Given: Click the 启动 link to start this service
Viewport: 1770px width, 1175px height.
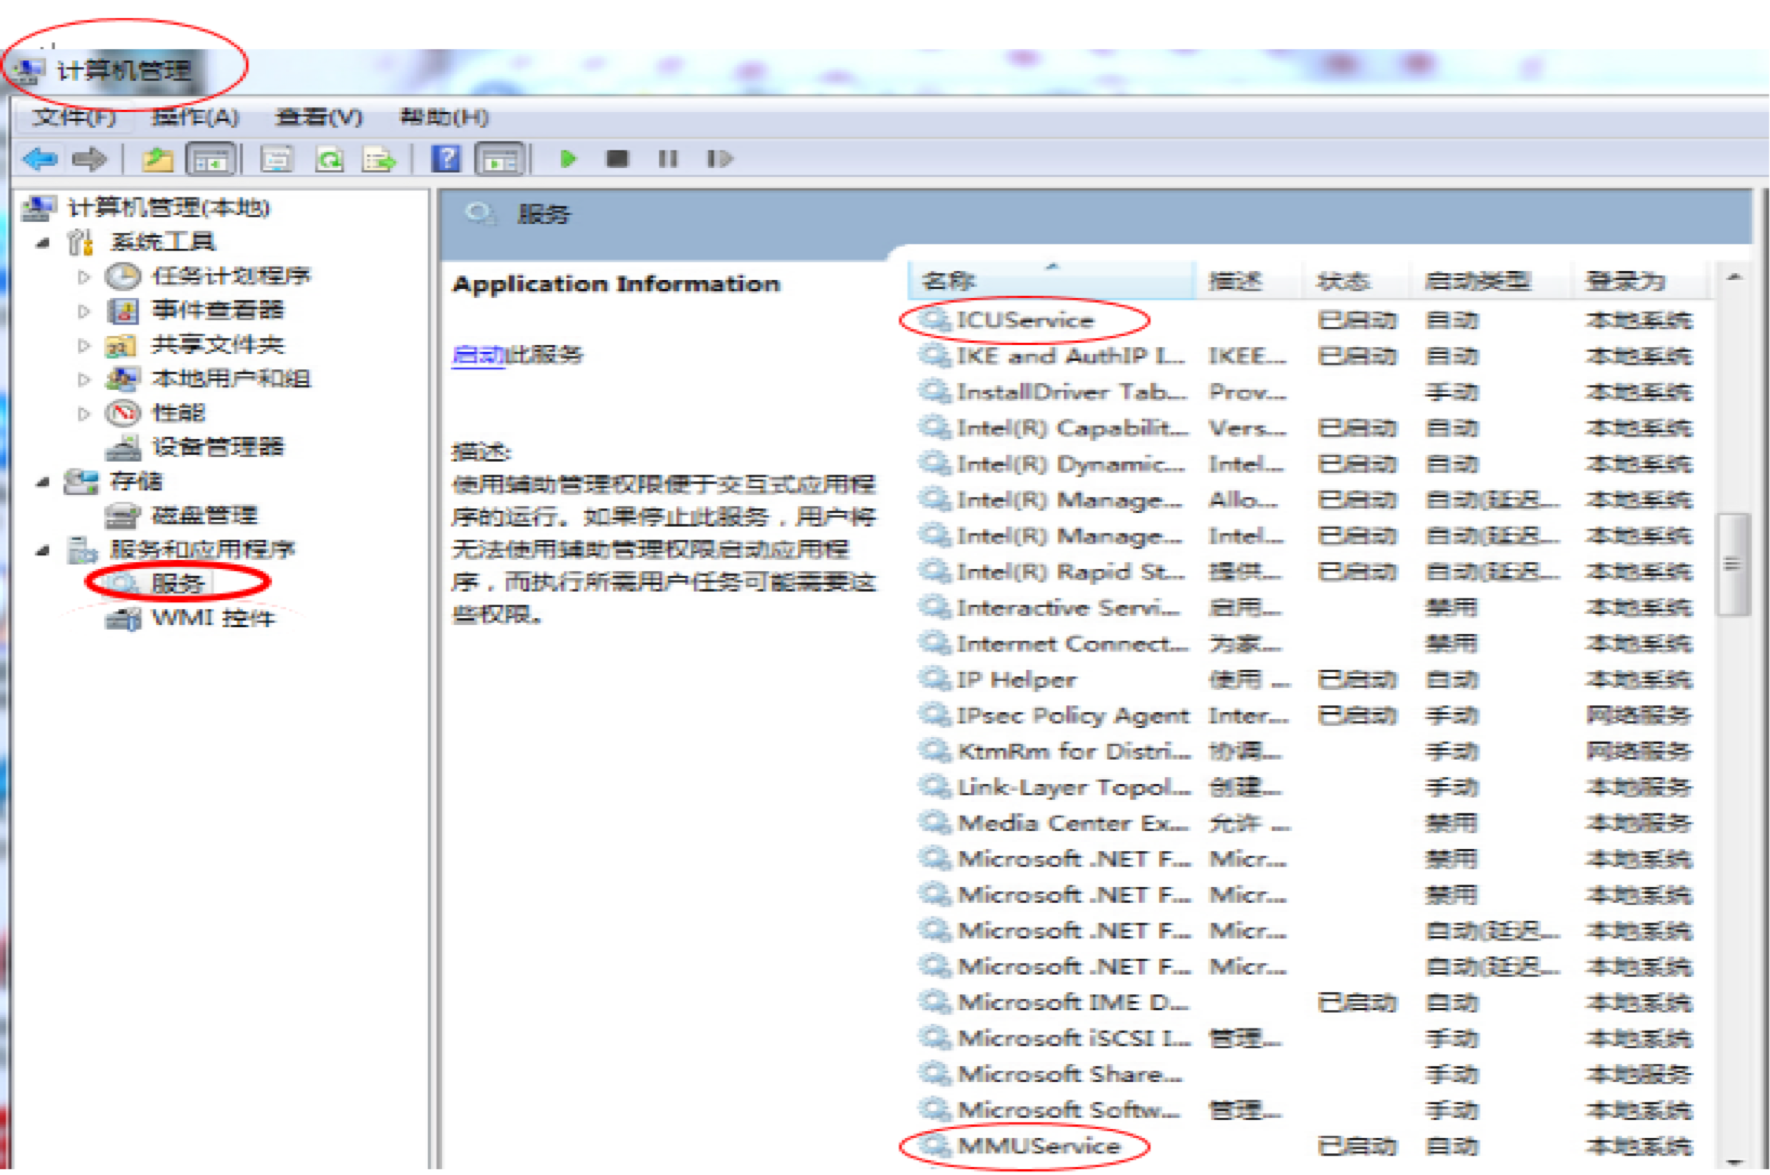Looking at the screenshot, I should tap(478, 355).
